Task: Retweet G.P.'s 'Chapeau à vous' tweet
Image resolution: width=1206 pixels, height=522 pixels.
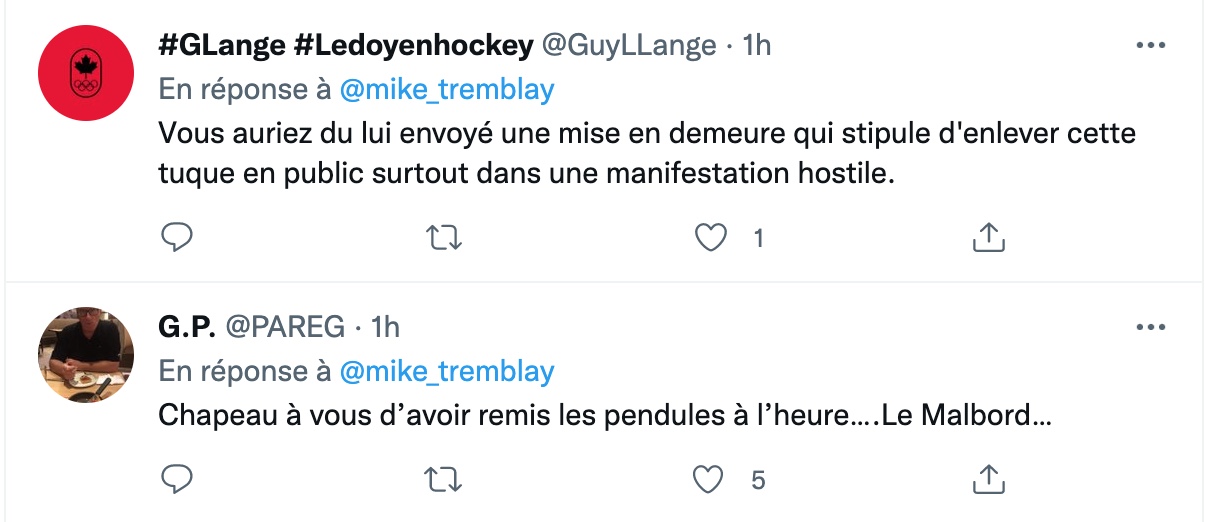Action: pos(441,480)
